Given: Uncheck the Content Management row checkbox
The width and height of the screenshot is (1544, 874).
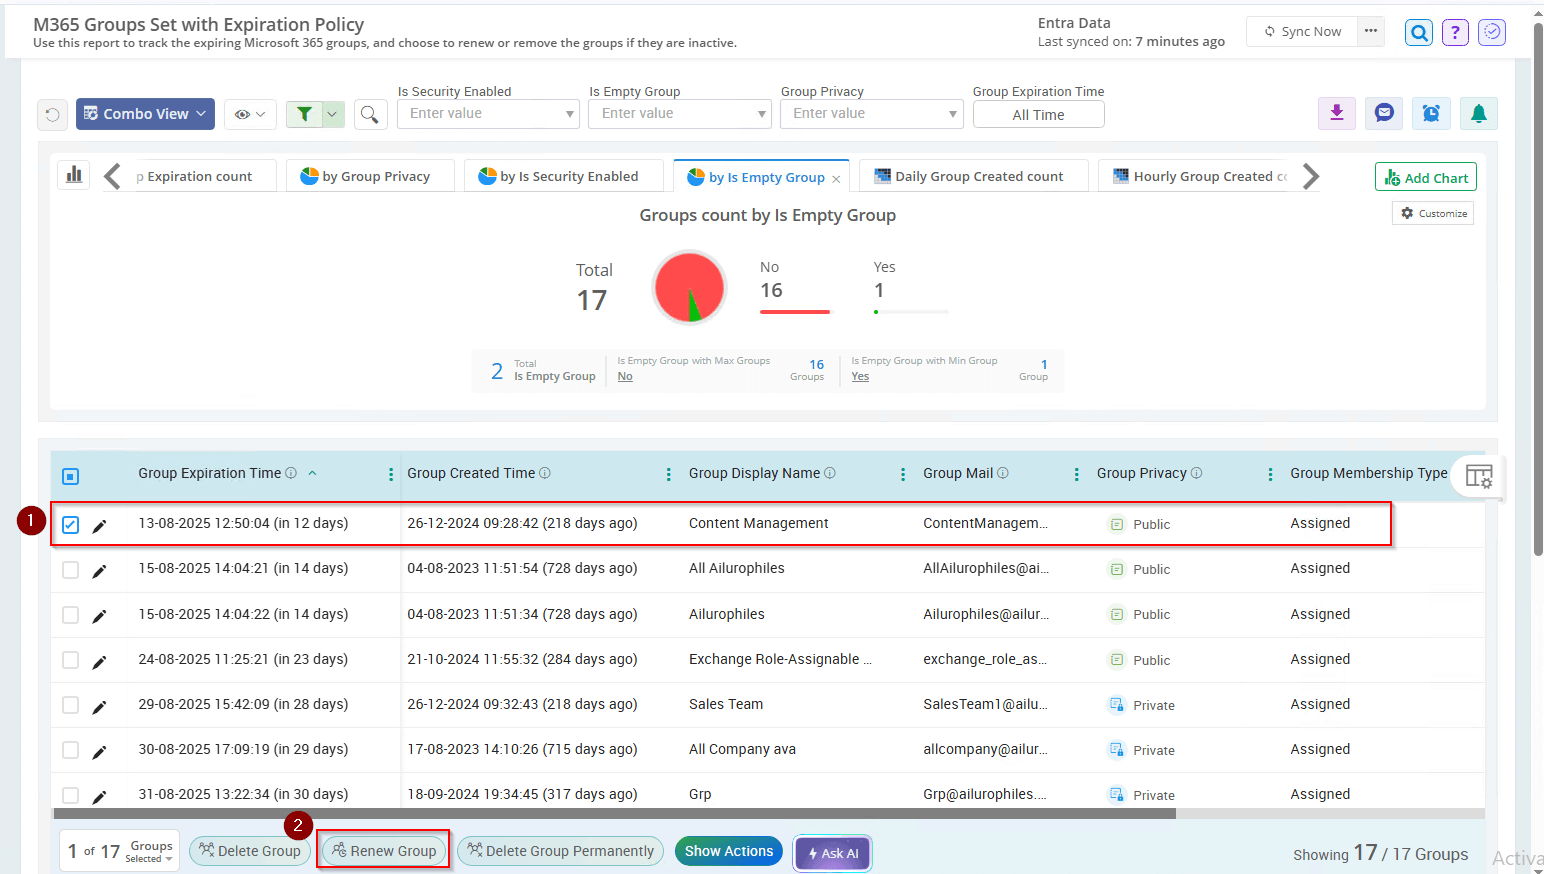Looking at the screenshot, I should tap(71, 525).
